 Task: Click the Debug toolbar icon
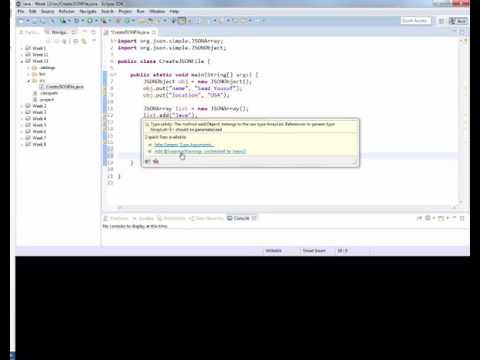[77, 21]
